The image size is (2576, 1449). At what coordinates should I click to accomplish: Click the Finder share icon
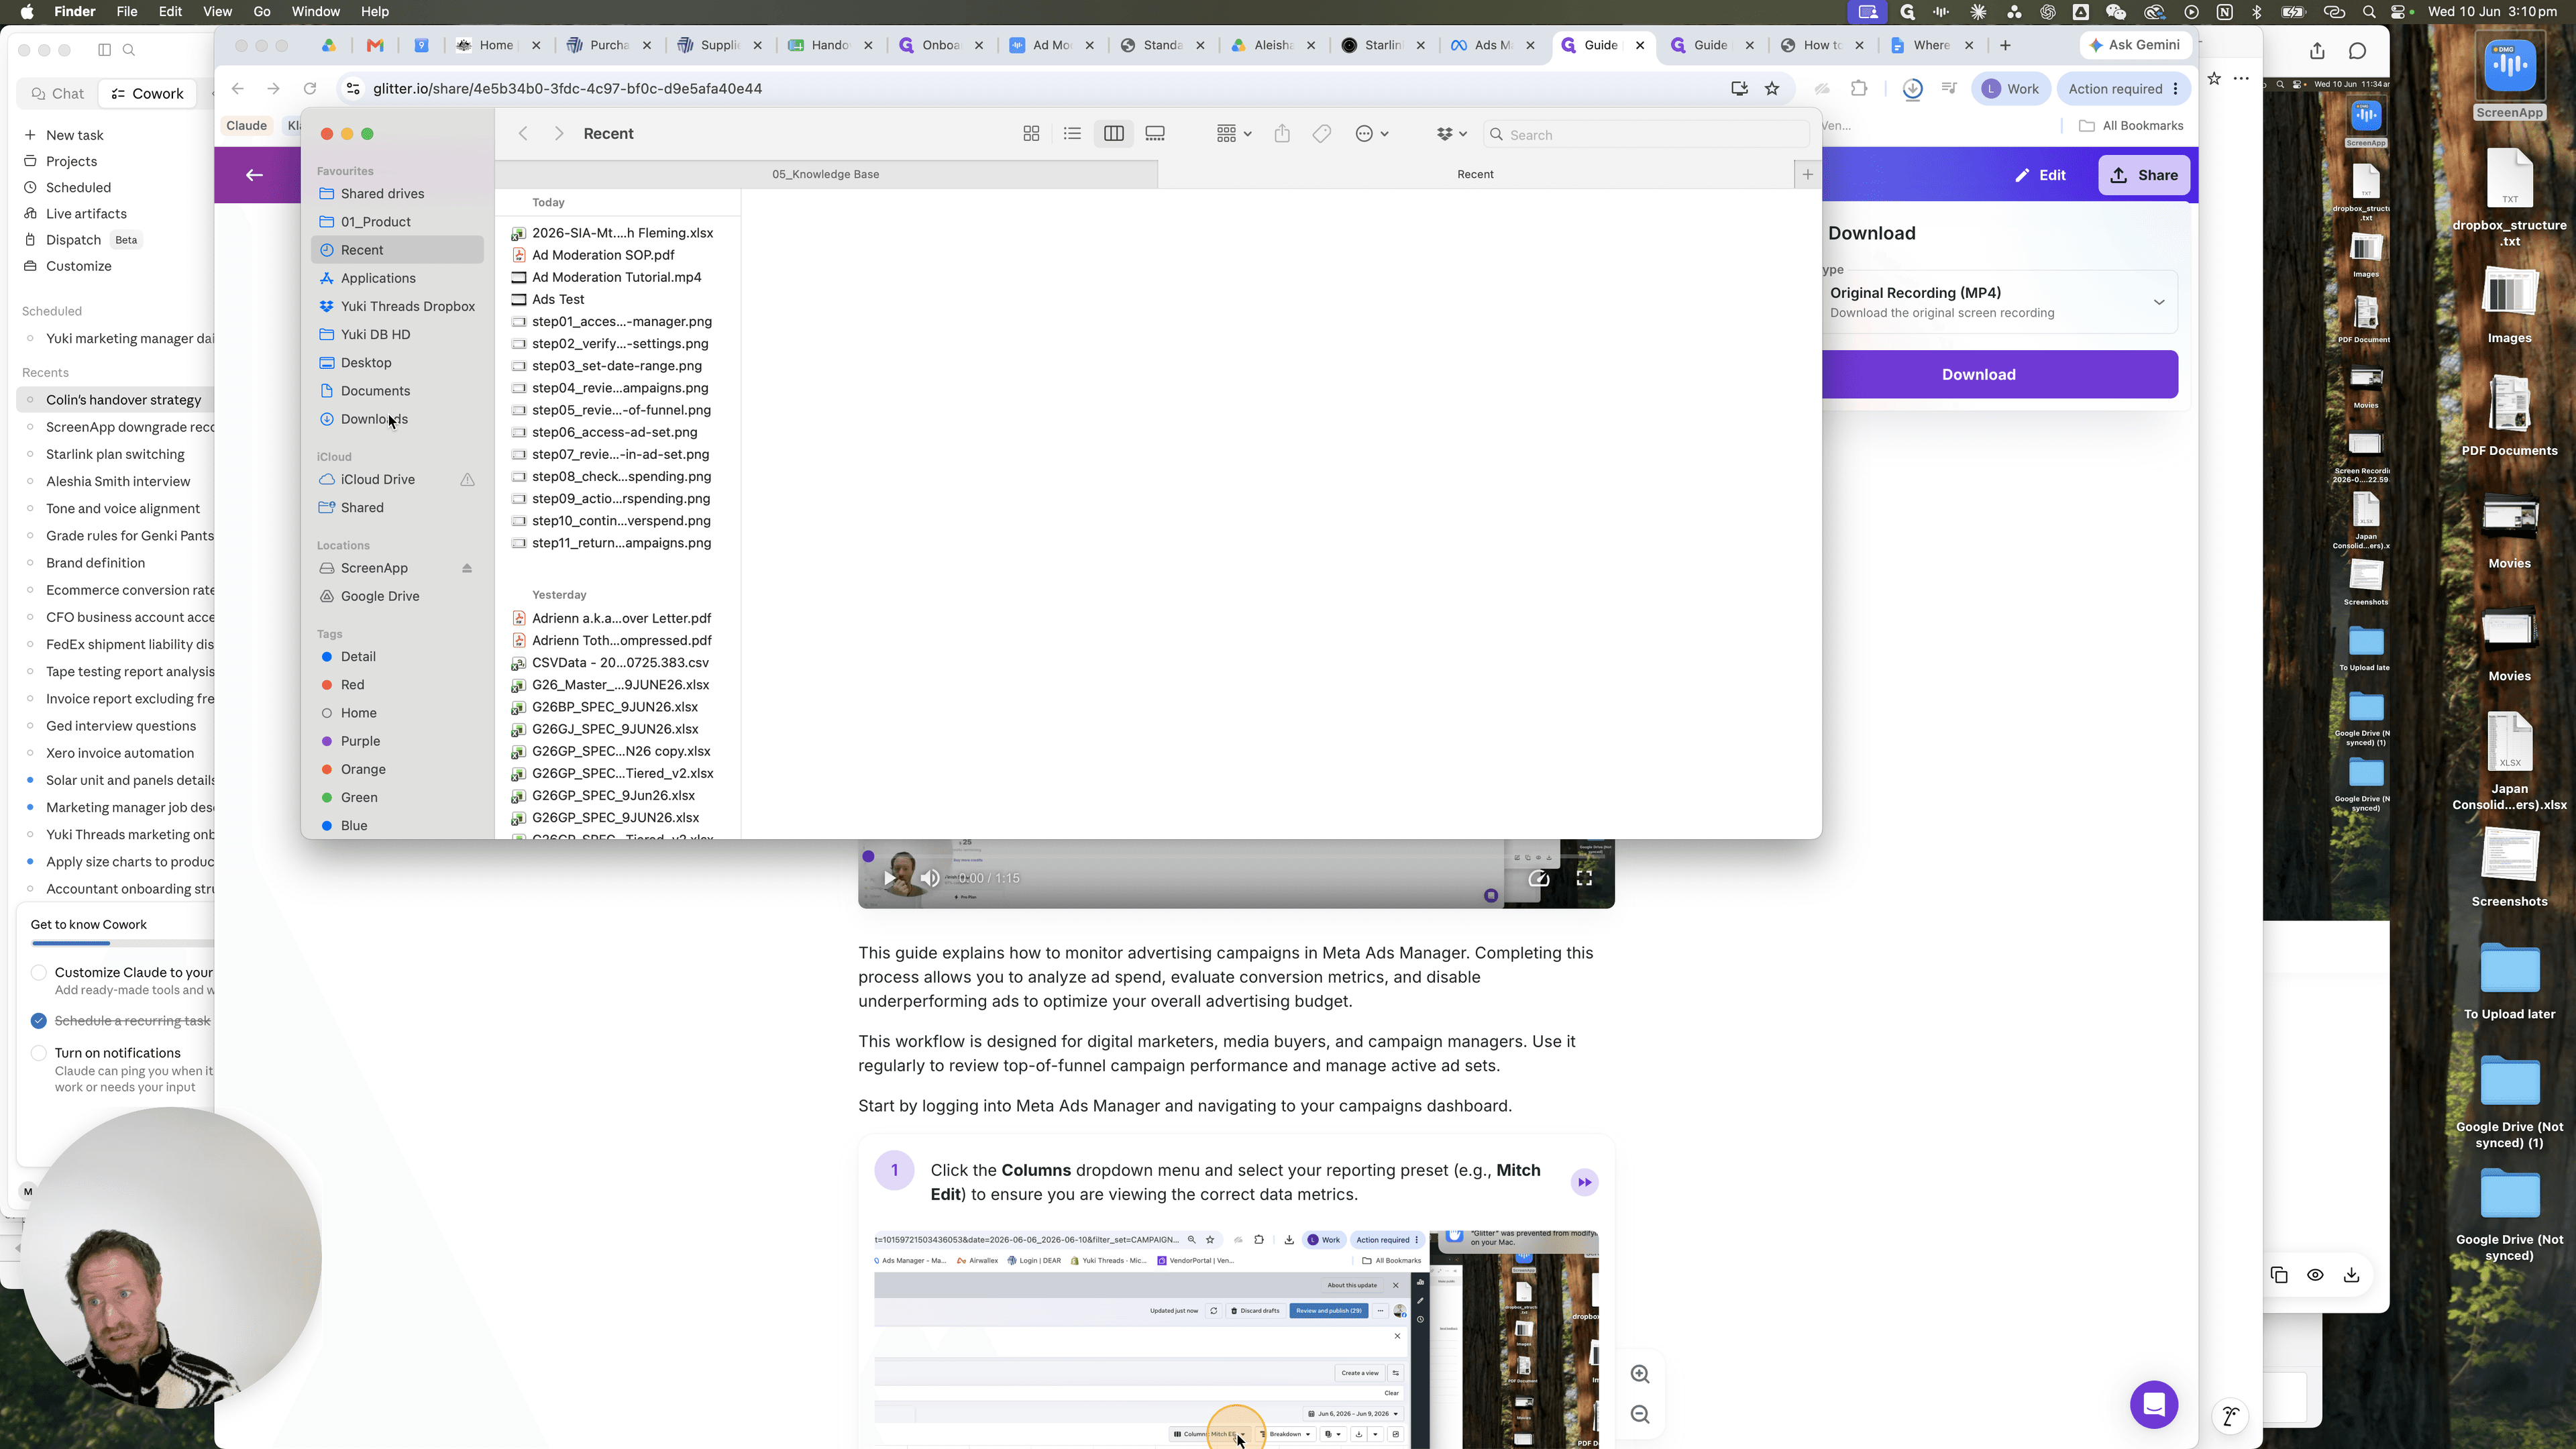[x=1282, y=134]
